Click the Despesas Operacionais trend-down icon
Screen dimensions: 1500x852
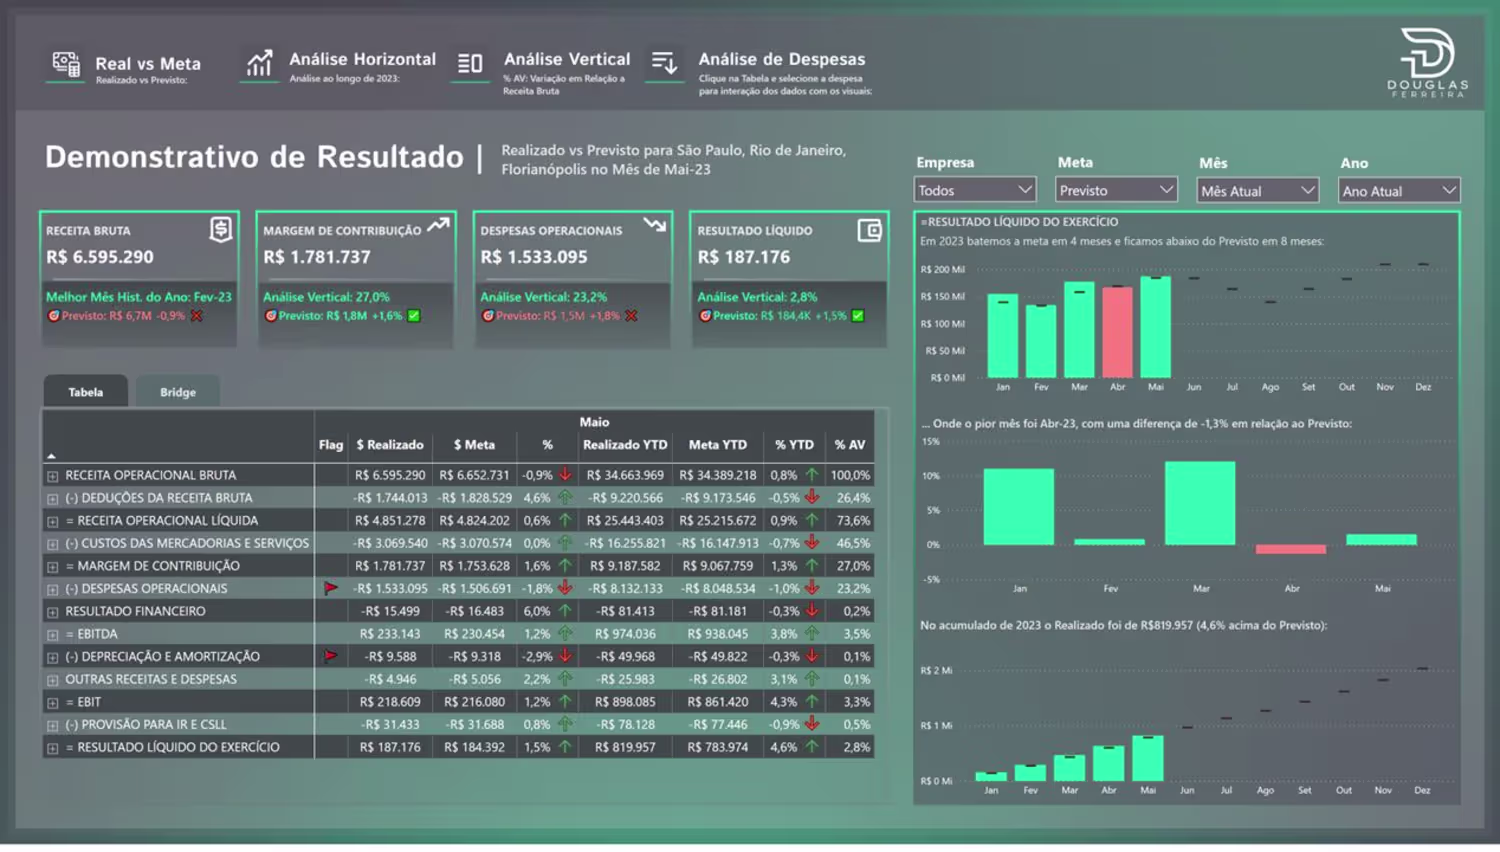tap(655, 225)
